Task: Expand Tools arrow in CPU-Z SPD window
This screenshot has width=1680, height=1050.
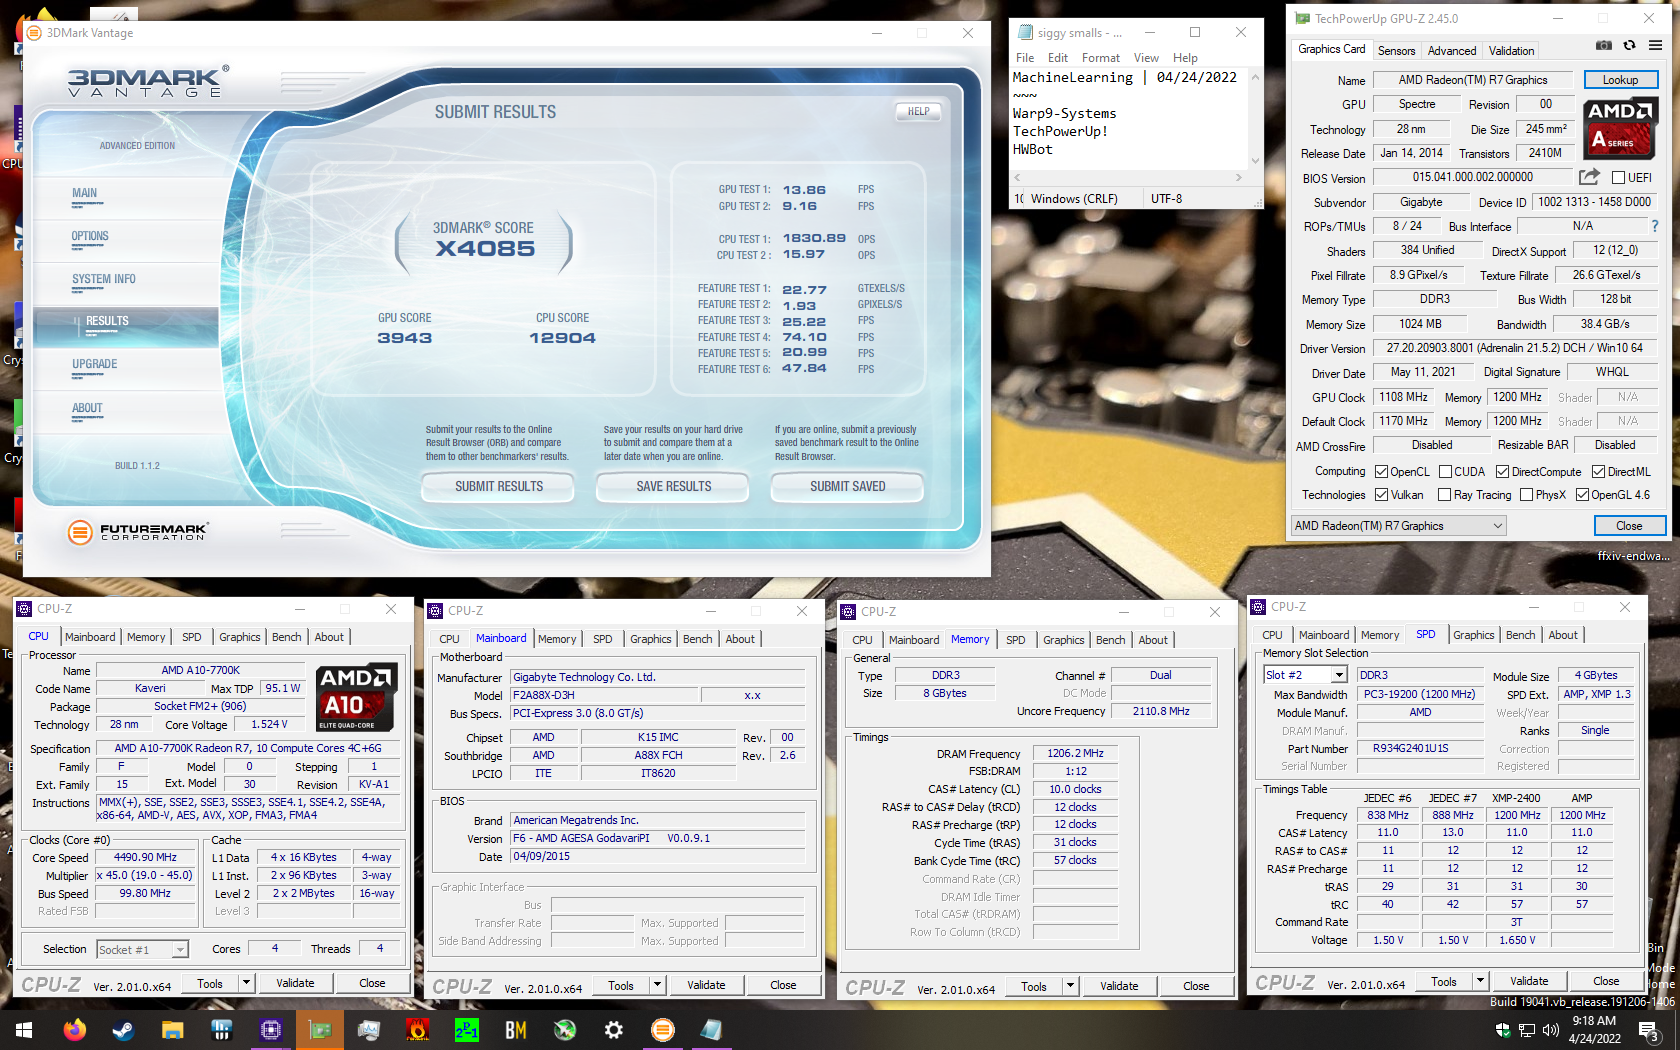Action: (x=1480, y=982)
